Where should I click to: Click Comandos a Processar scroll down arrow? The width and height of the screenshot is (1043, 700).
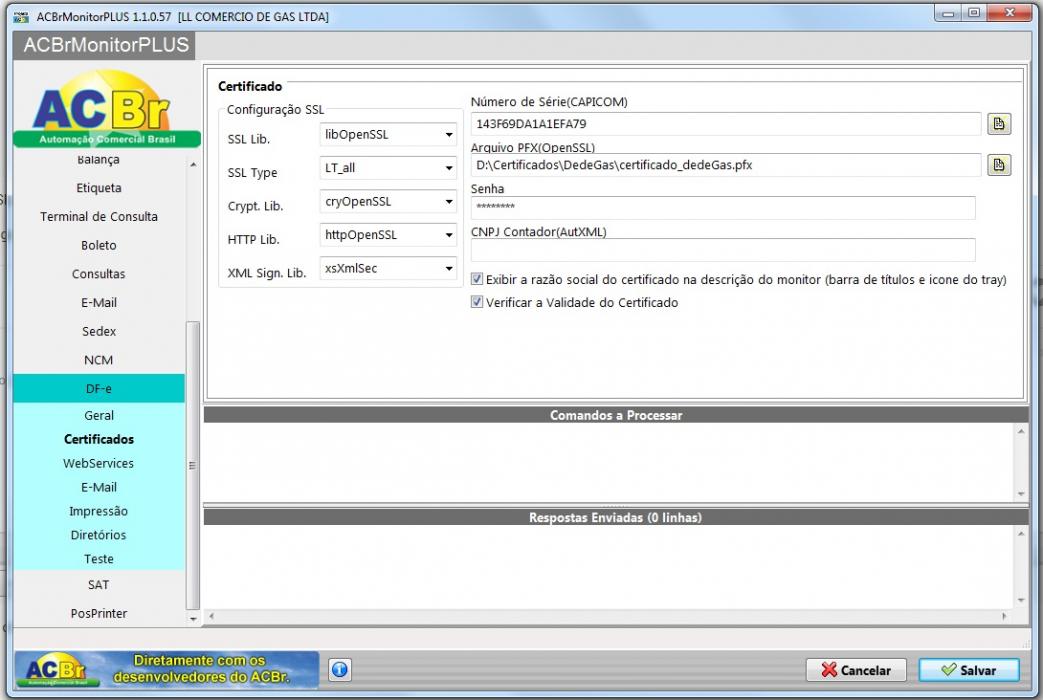click(x=1021, y=494)
